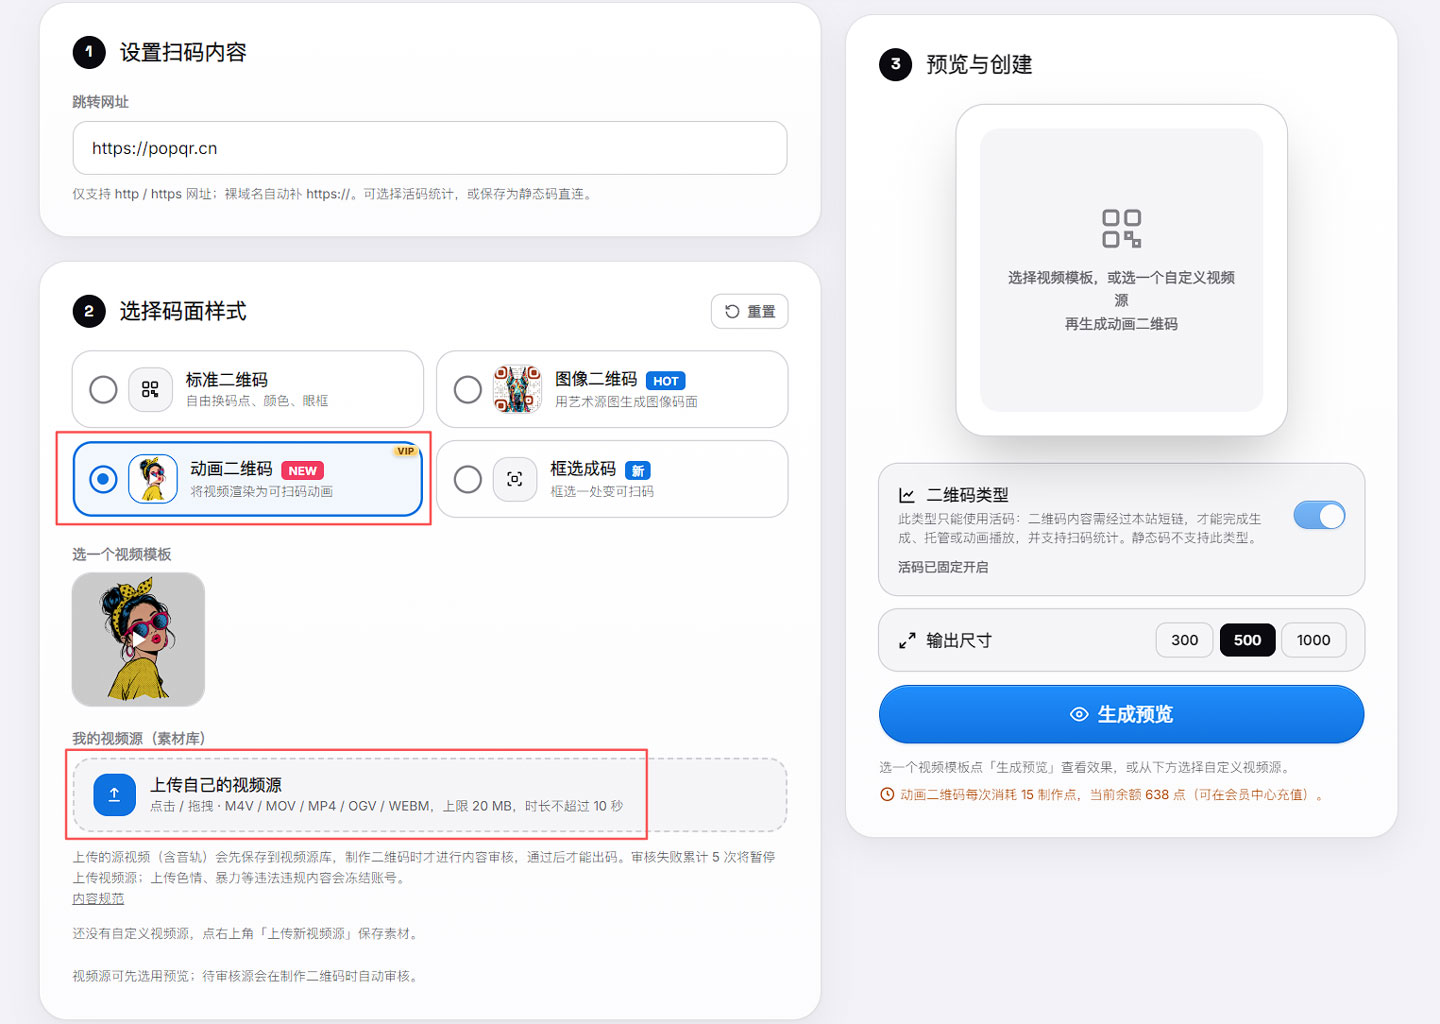Click the 上传自己的视频源 upload area
The width and height of the screenshot is (1440, 1024).
point(430,794)
